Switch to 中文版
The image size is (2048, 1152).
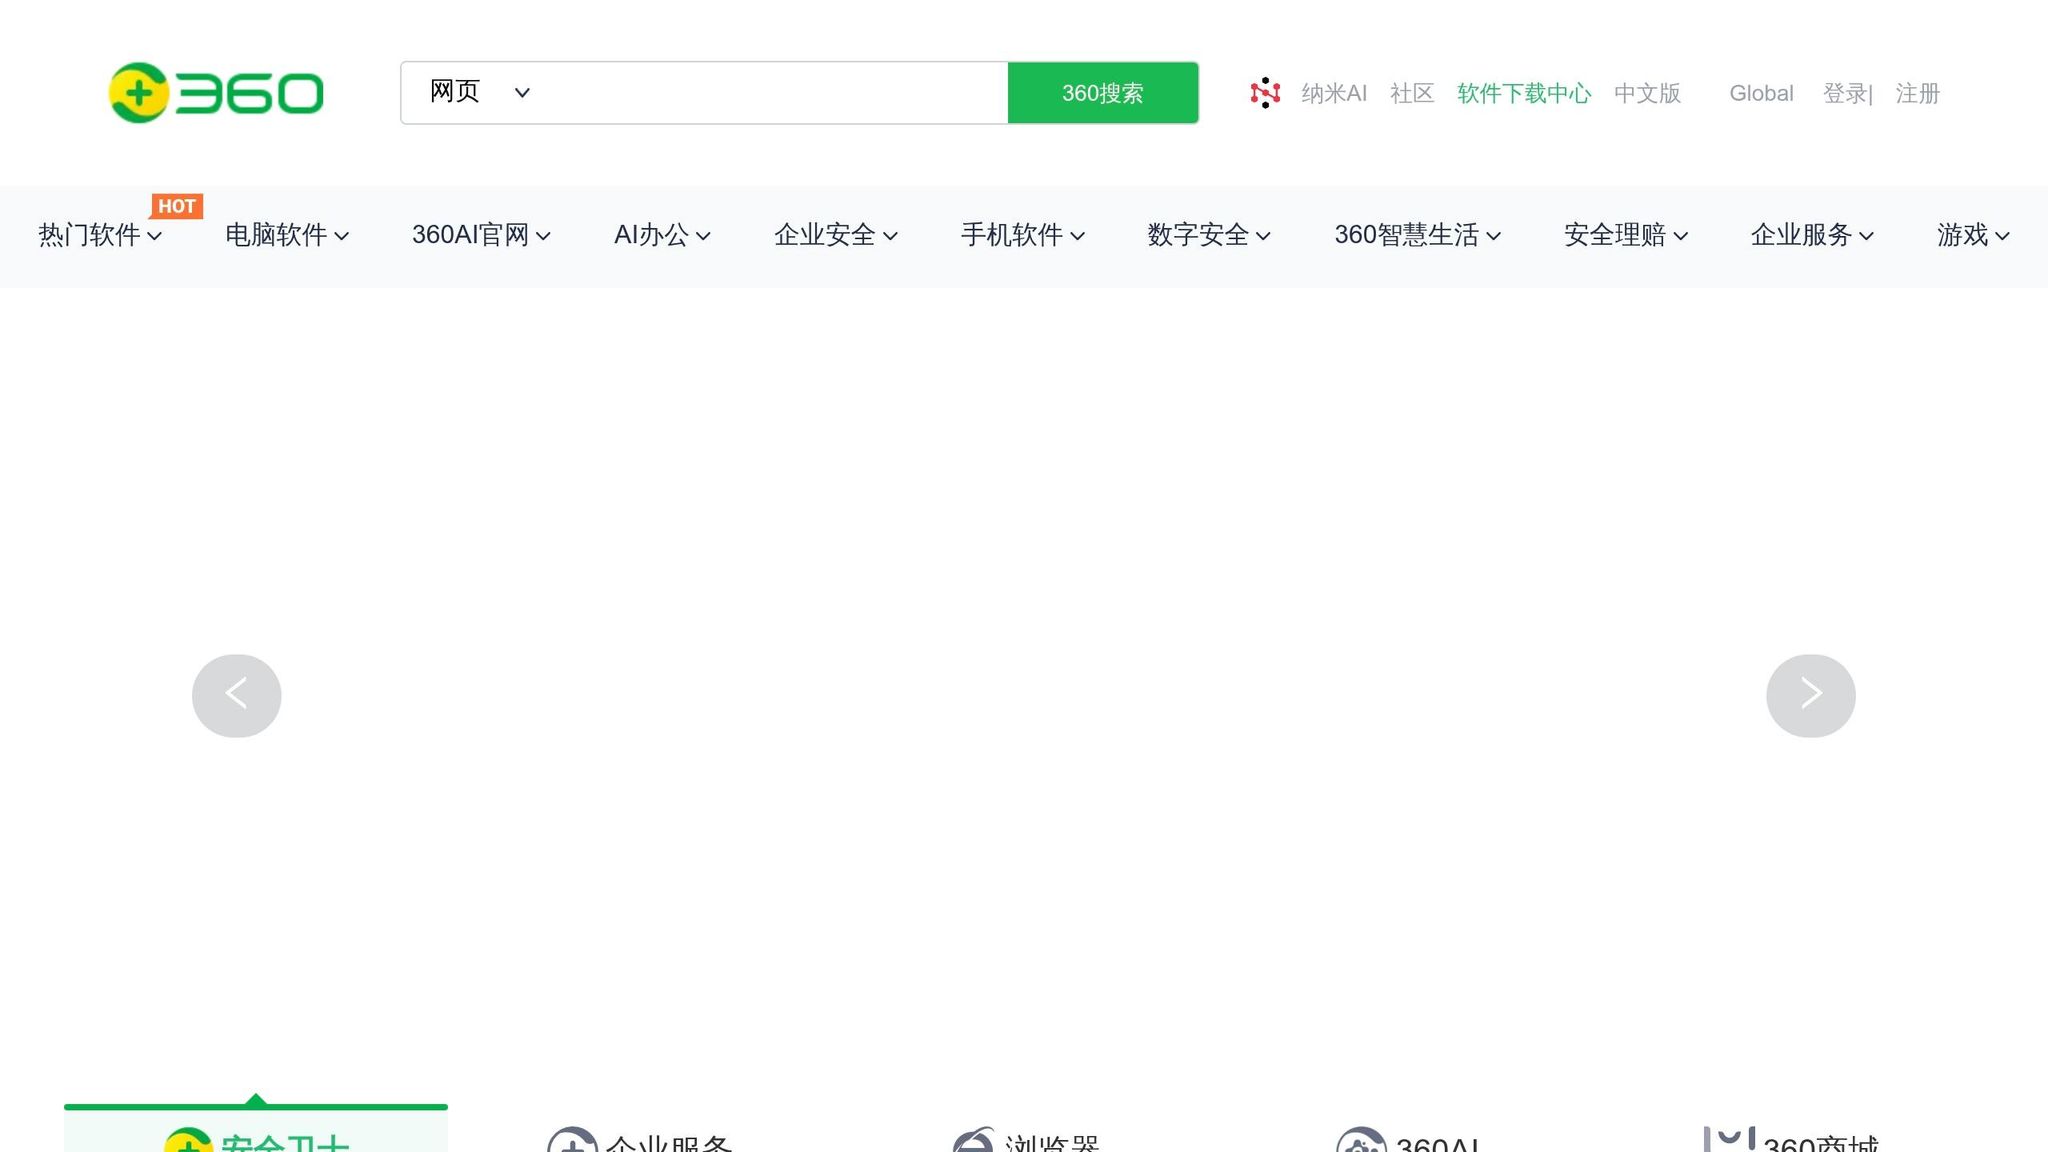(x=1647, y=93)
